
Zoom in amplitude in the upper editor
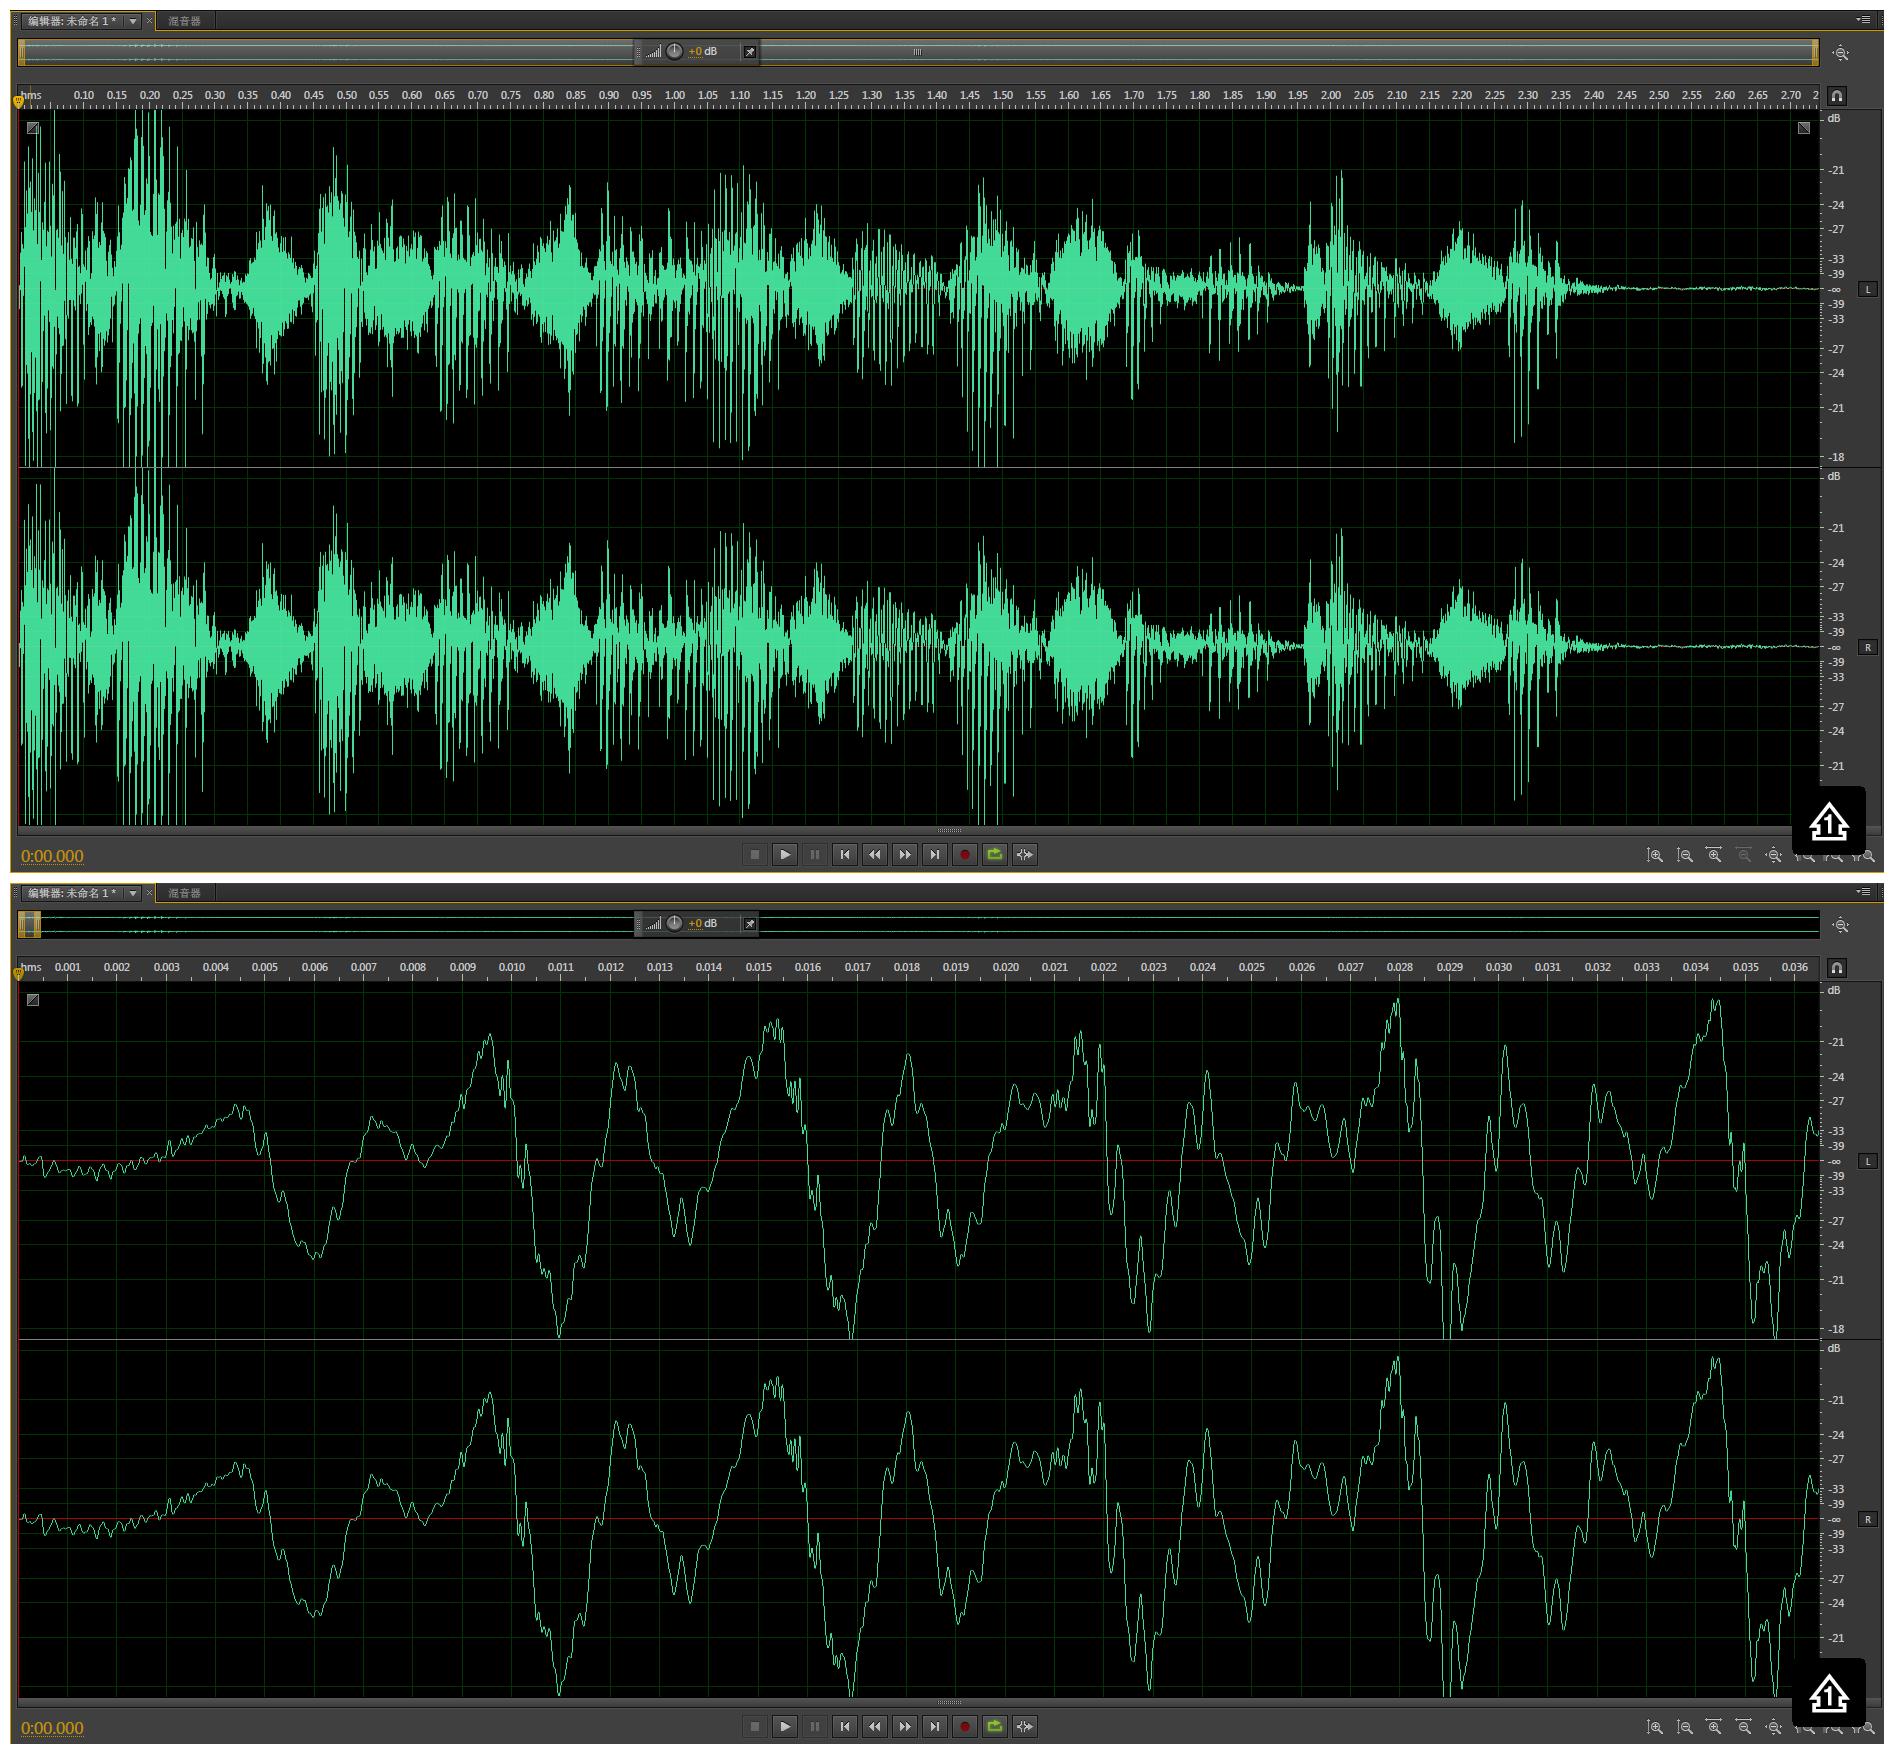coord(1655,855)
